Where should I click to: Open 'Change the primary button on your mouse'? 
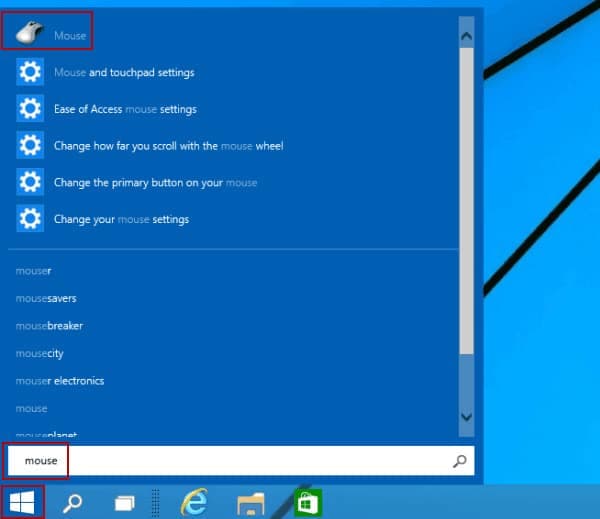point(155,183)
